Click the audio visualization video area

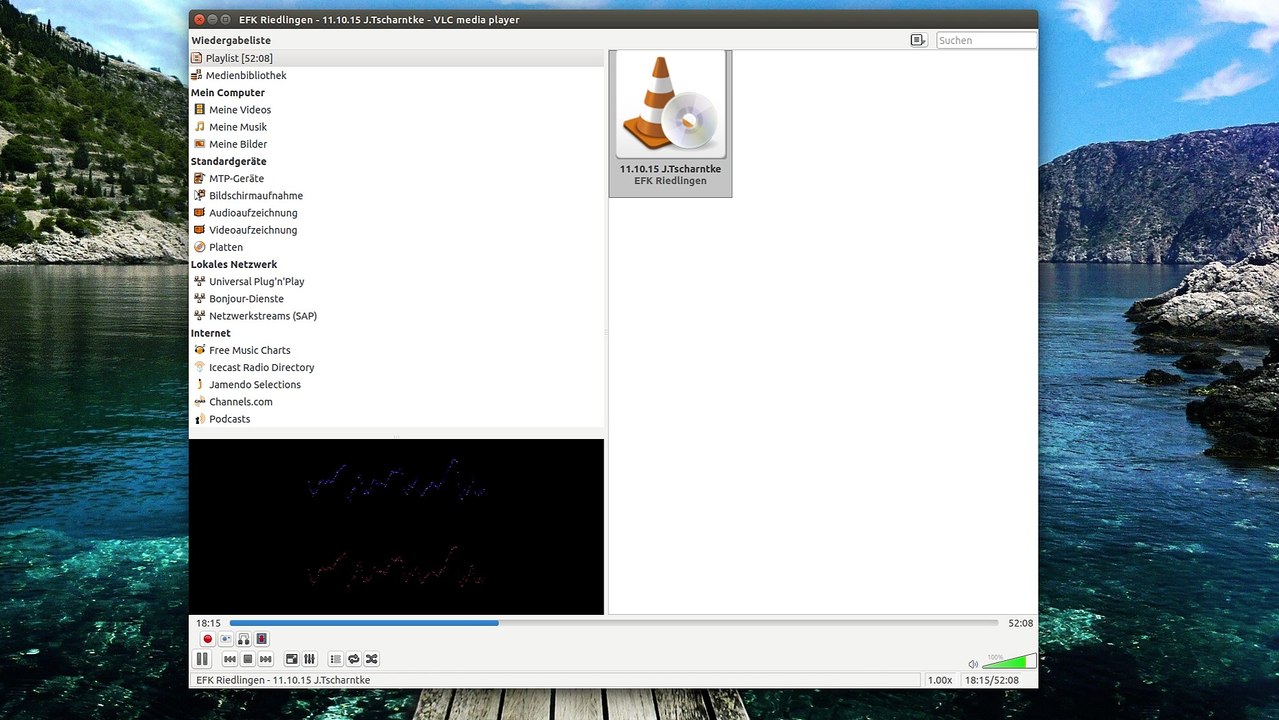coord(396,527)
